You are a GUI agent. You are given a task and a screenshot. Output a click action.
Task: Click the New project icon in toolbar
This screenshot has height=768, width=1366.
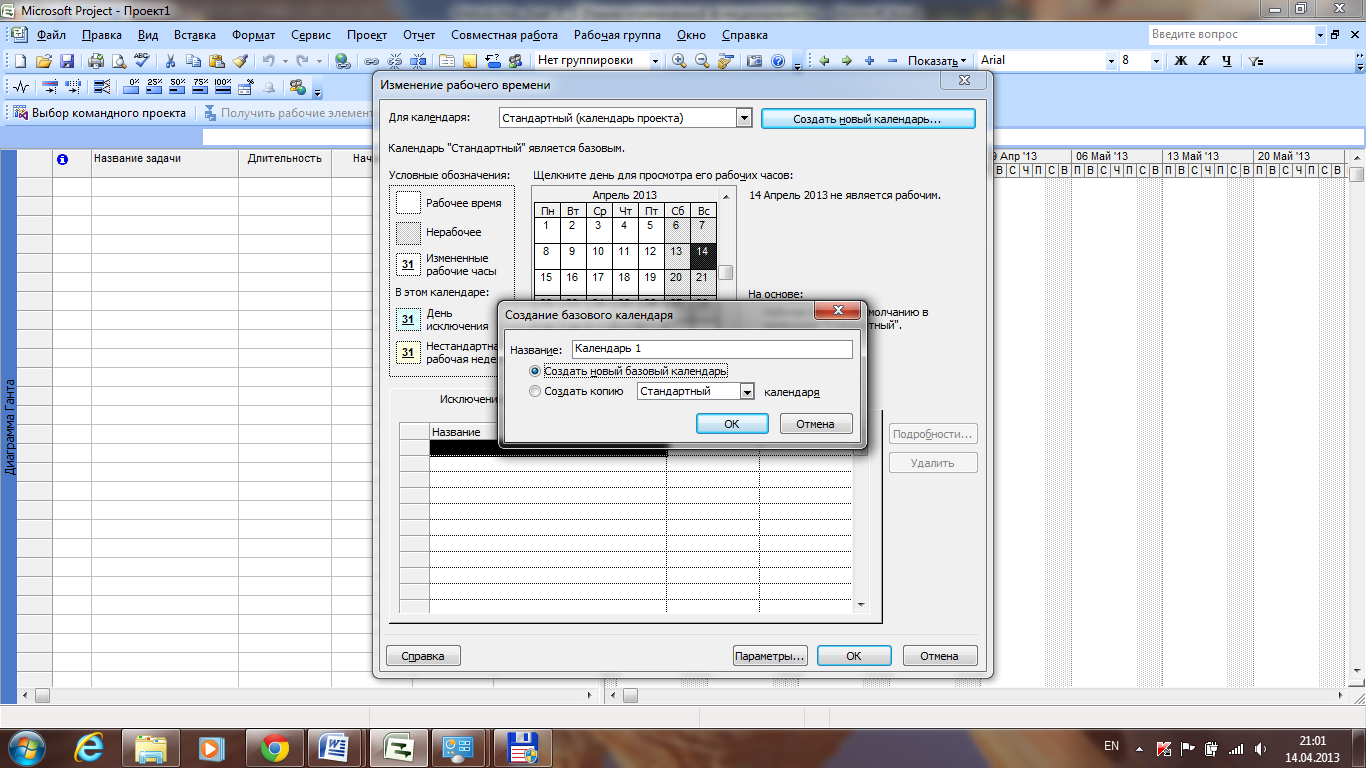point(20,60)
